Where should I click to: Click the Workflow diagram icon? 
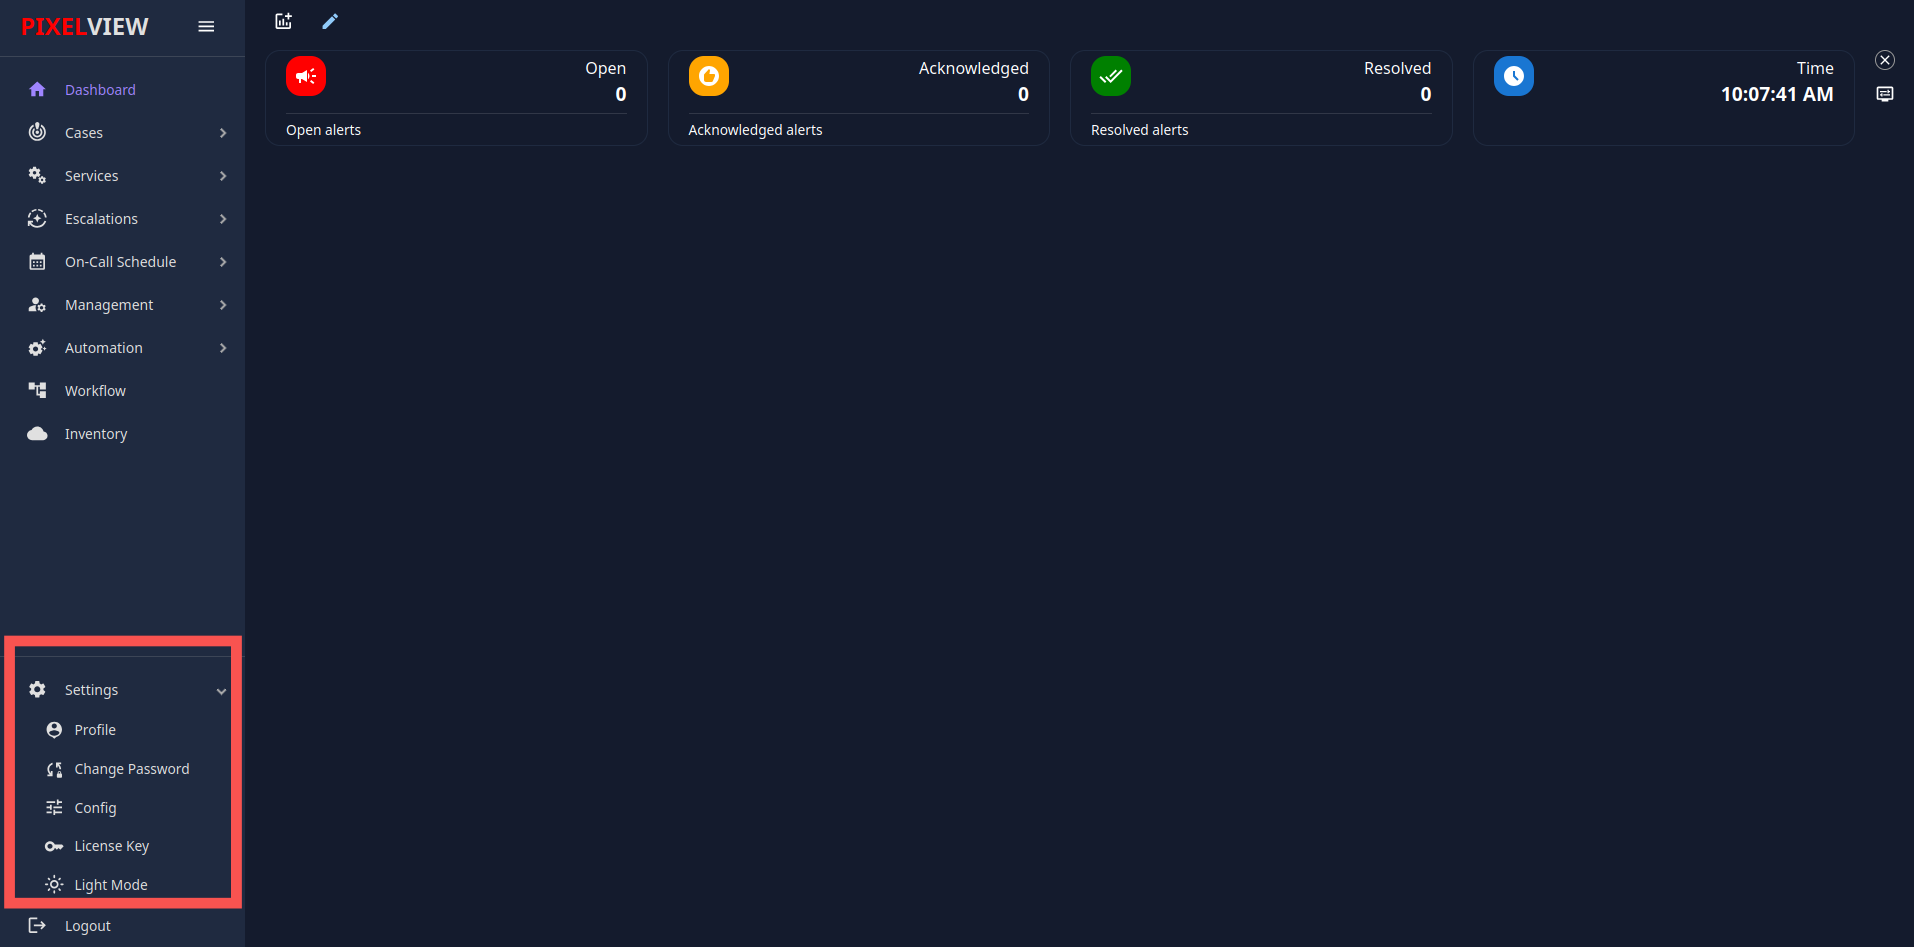click(x=37, y=390)
